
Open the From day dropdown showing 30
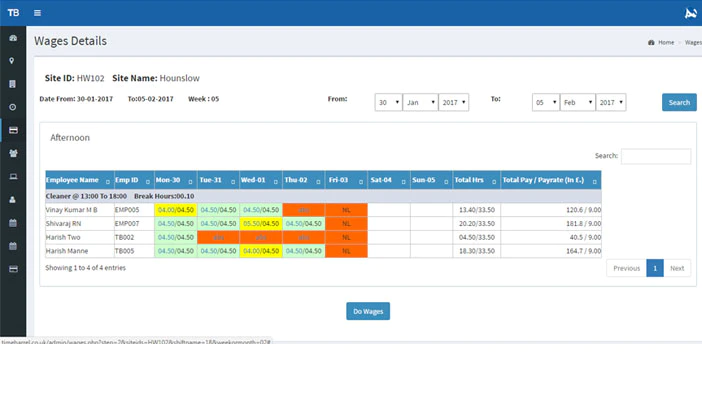[x=388, y=102]
